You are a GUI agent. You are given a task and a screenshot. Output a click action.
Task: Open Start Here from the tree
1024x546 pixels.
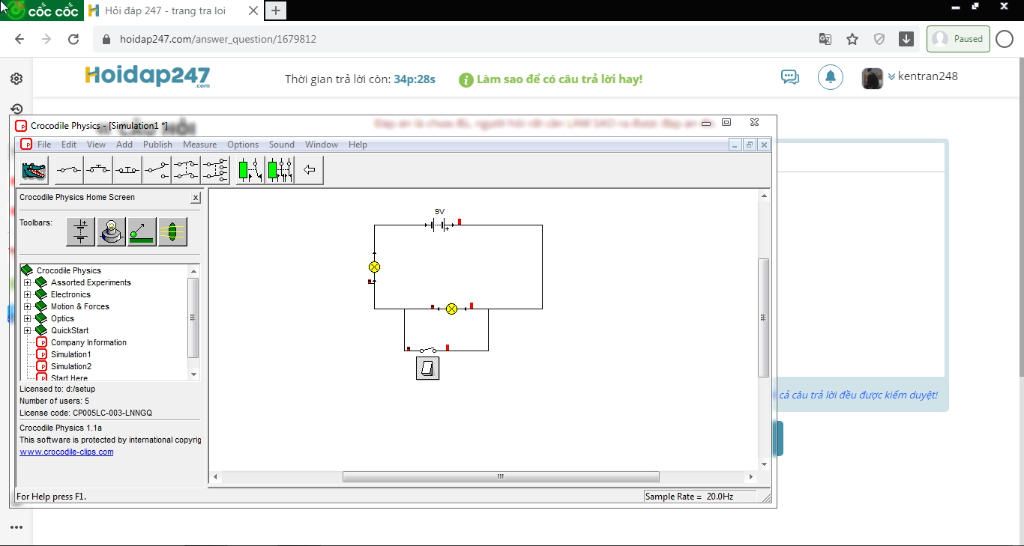pos(69,377)
